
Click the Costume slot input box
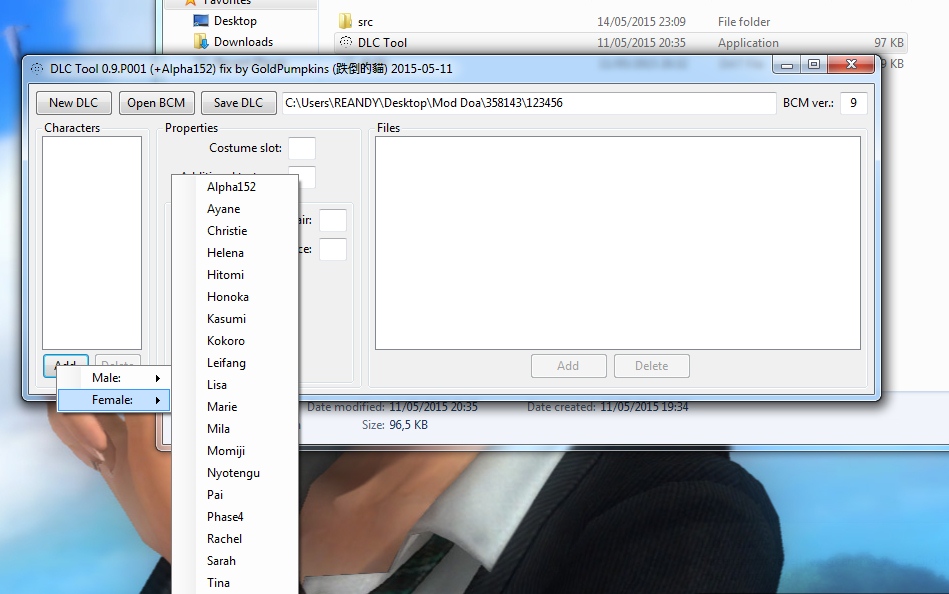click(301, 148)
